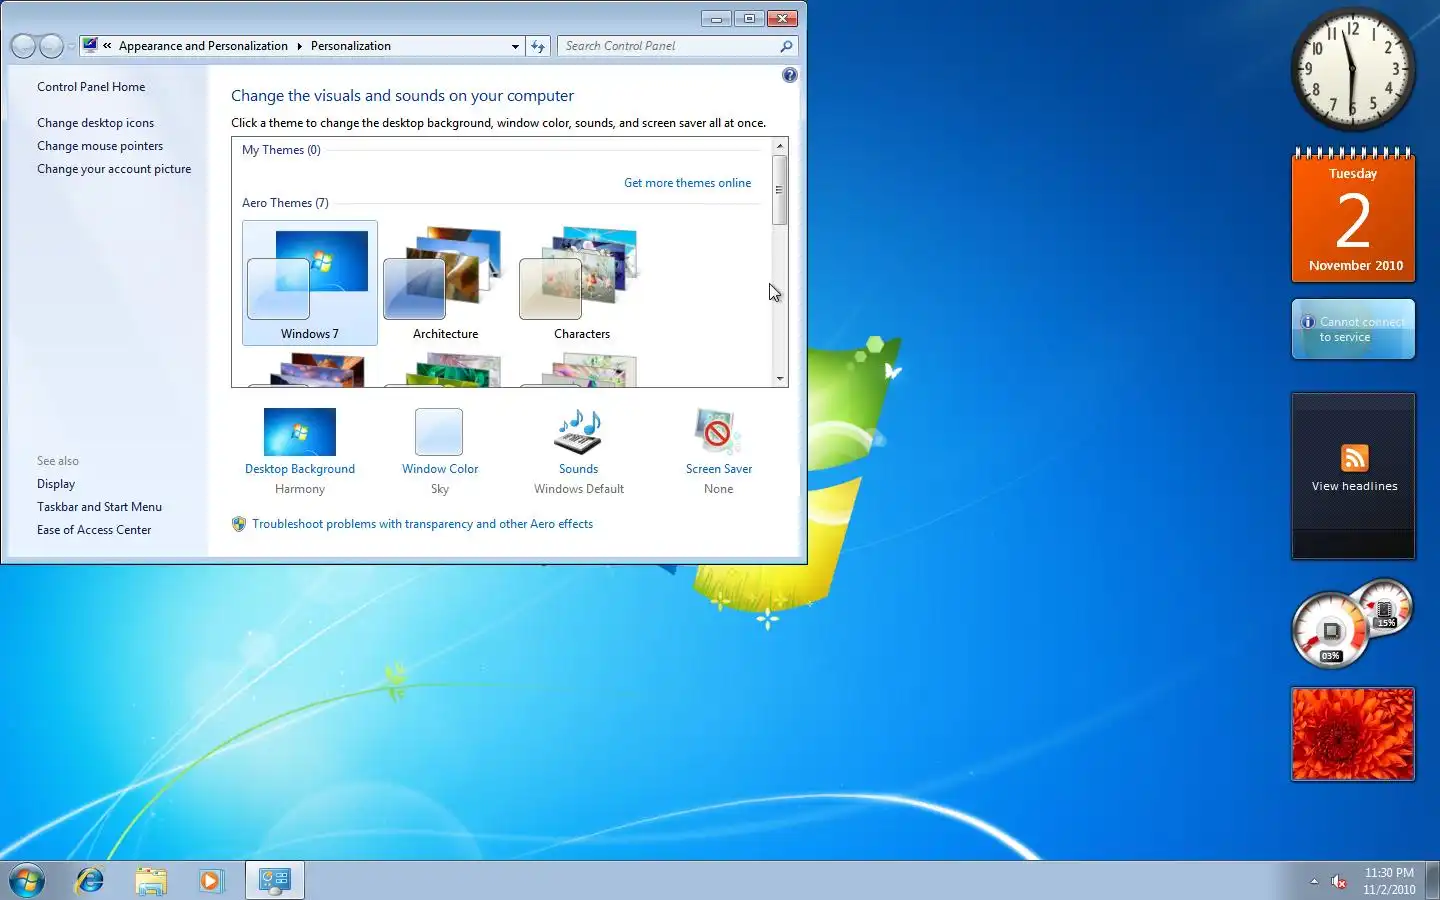This screenshot has width=1440, height=900.
Task: Click the Search Control Panel field
Action: [669, 46]
